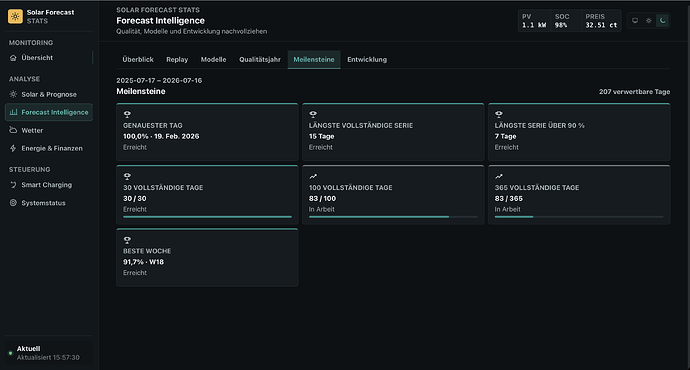Click the Solar Forecast sun logo icon
The width and height of the screenshot is (690, 370).
click(15, 16)
